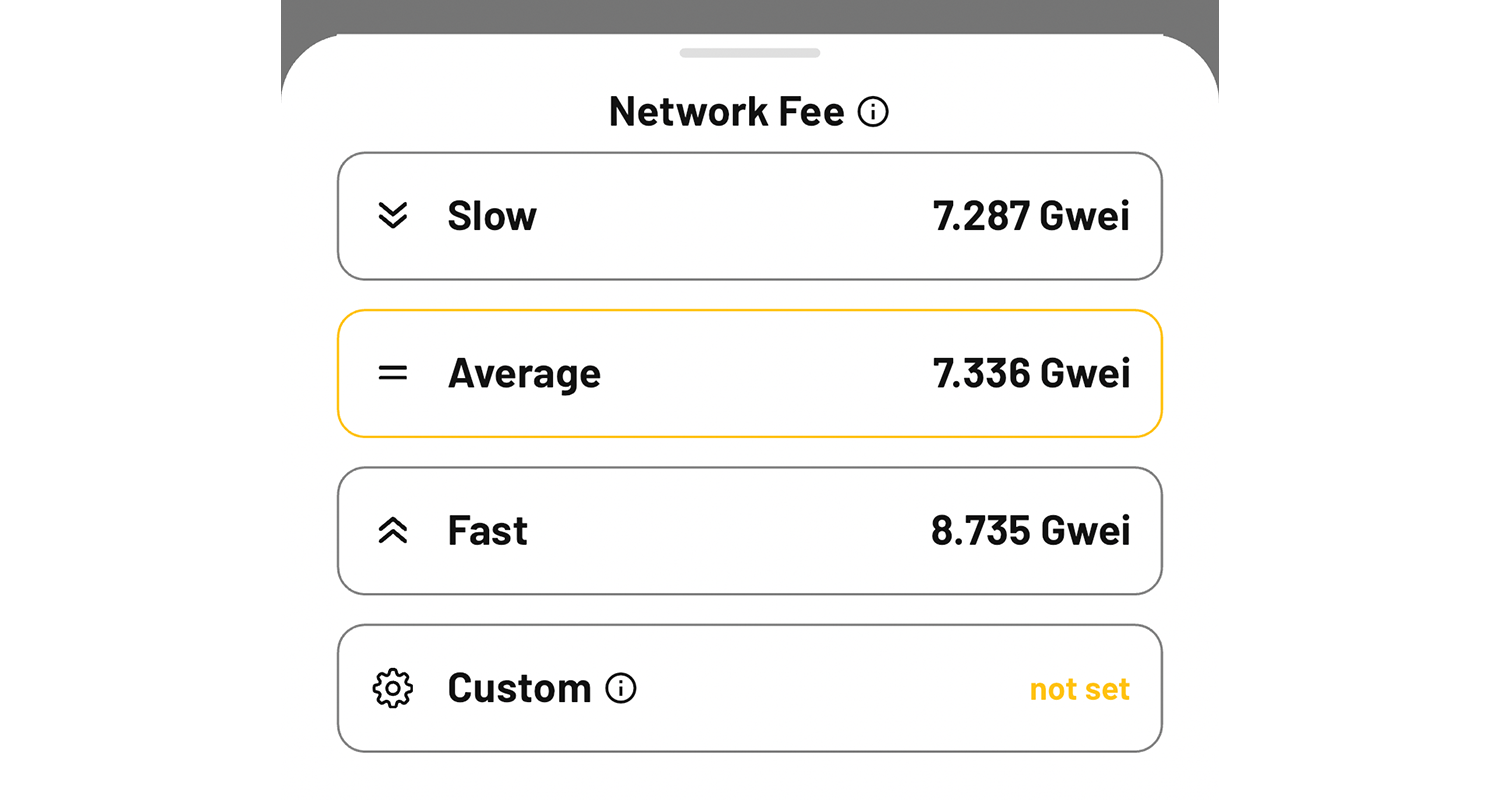Select the 7.336 Gwei fee value
The height and width of the screenshot is (800, 1500).
pyautogui.click(x=1031, y=373)
